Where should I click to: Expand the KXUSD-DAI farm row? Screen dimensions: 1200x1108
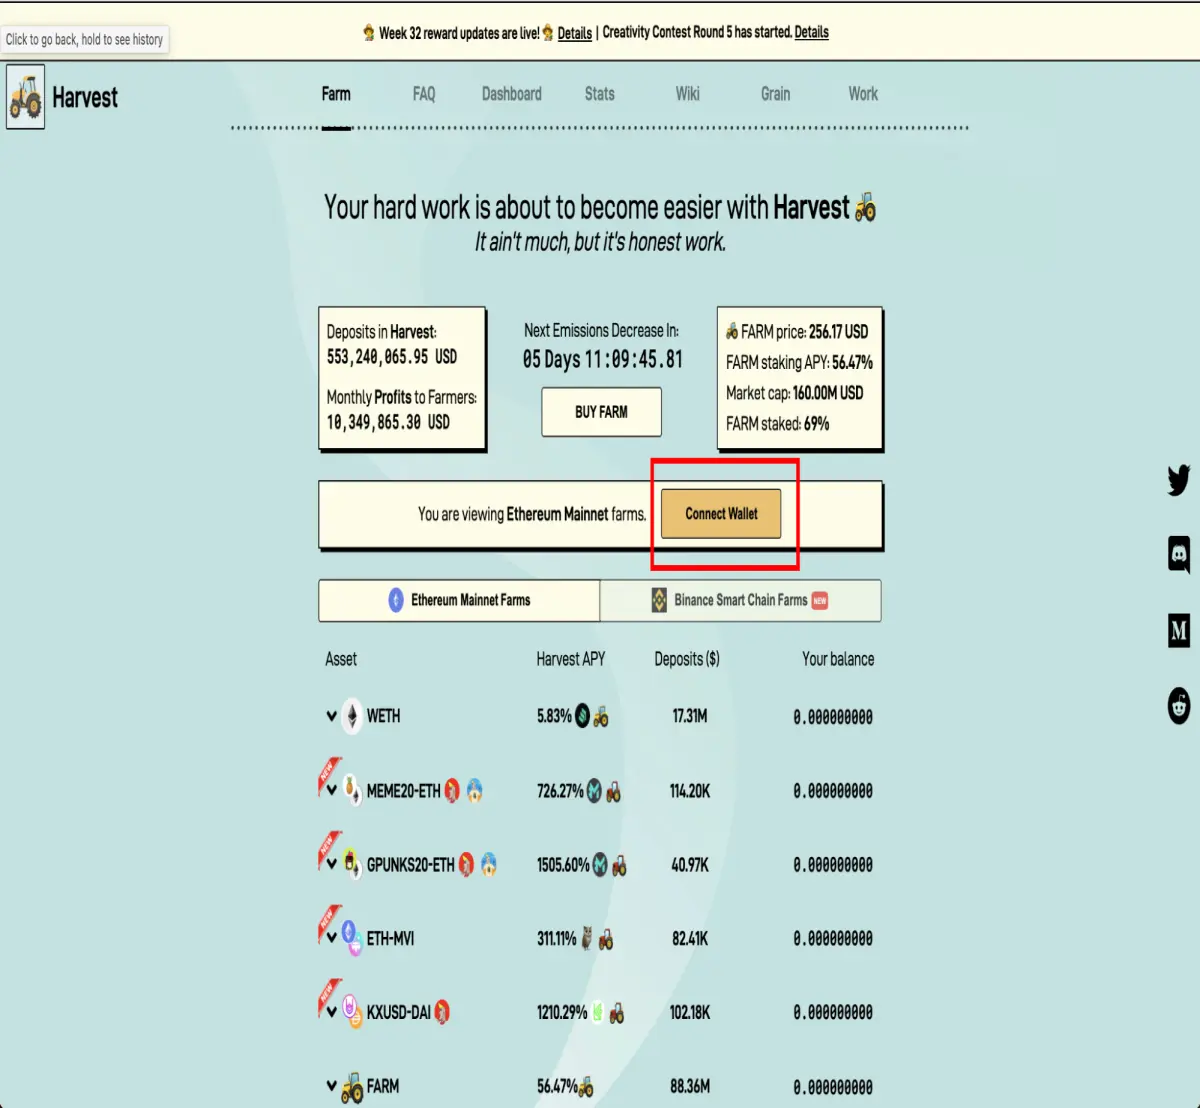(x=331, y=1012)
